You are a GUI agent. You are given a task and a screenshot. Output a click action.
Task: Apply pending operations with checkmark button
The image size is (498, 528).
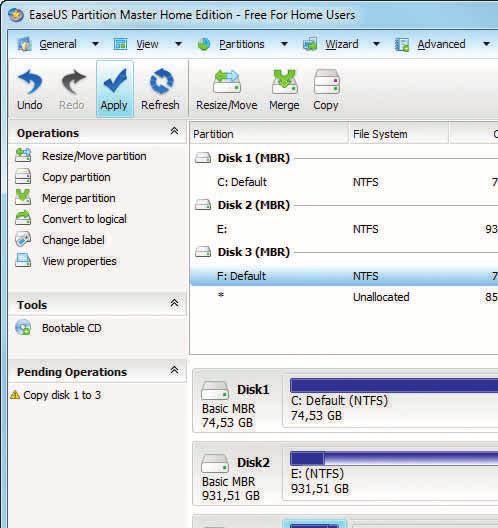pos(114,90)
